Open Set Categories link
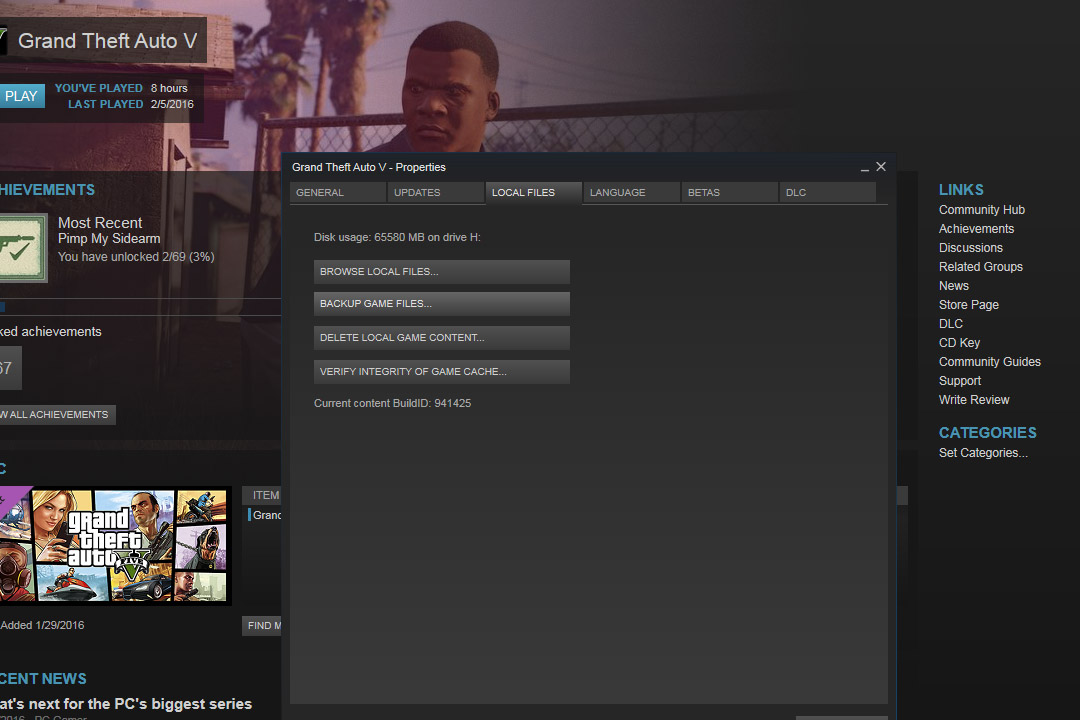The height and width of the screenshot is (720, 1080). click(x=983, y=453)
